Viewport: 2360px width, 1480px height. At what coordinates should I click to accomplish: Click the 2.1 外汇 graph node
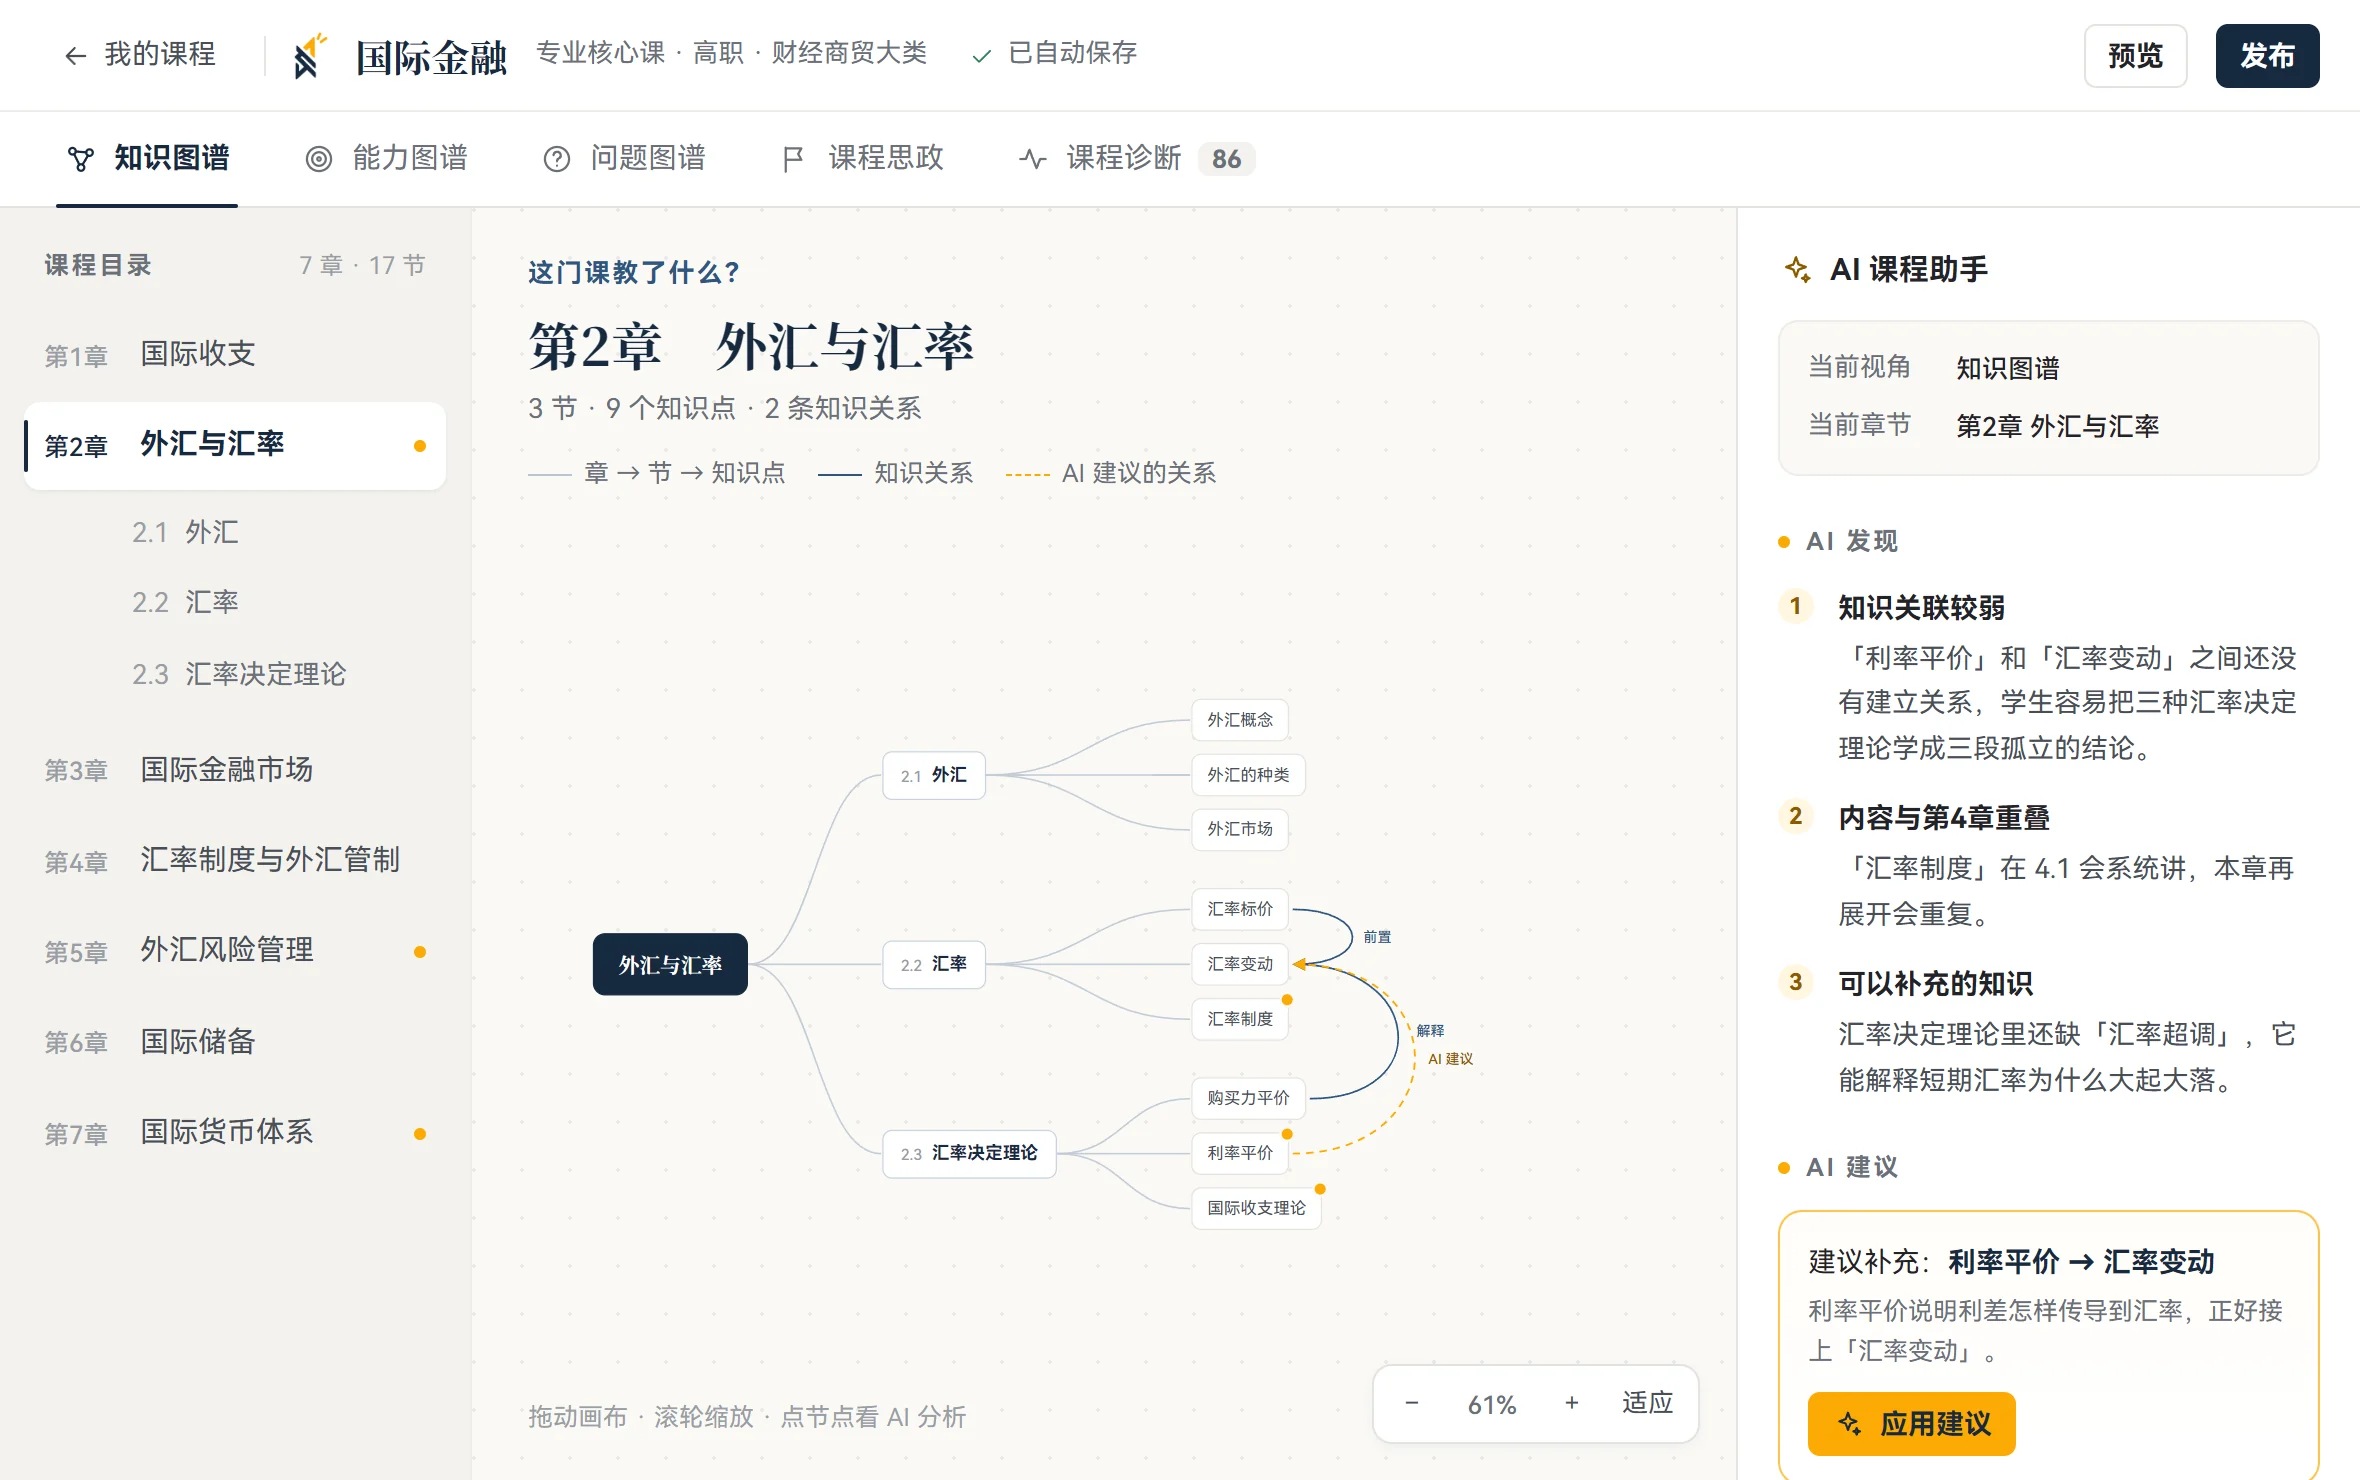934,775
